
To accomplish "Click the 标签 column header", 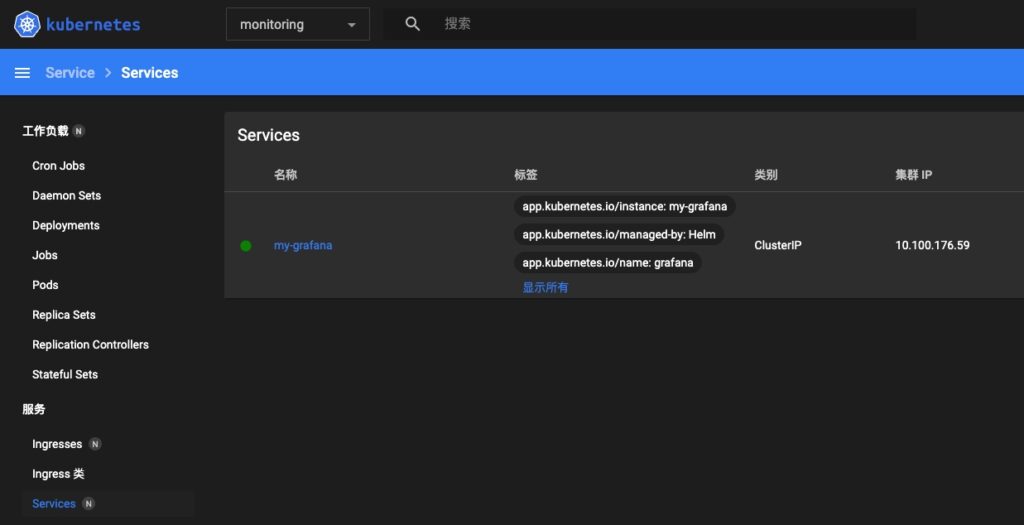I will tap(526, 175).
